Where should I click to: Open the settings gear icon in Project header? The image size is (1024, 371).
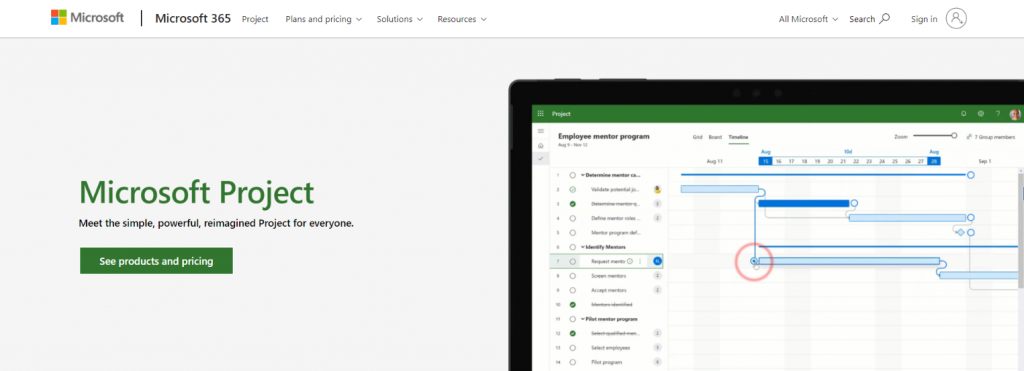point(980,114)
